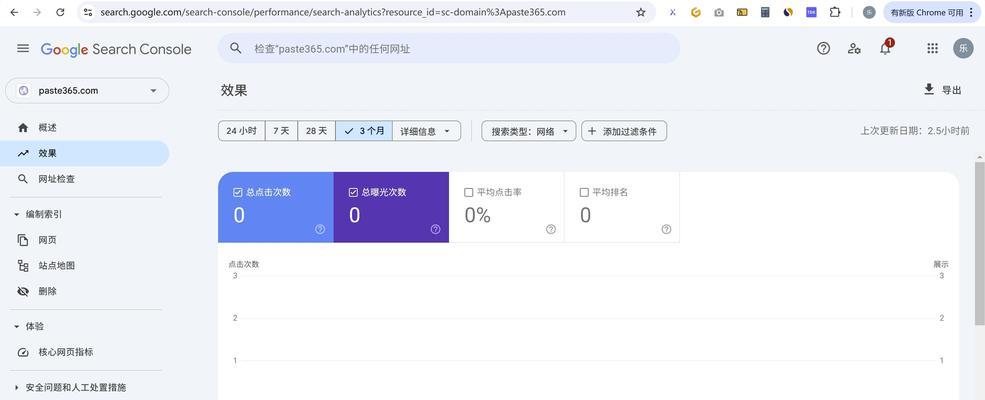The image size is (985, 400).
Task: Uncheck the 总曝光次数 metric
Action: 353,192
